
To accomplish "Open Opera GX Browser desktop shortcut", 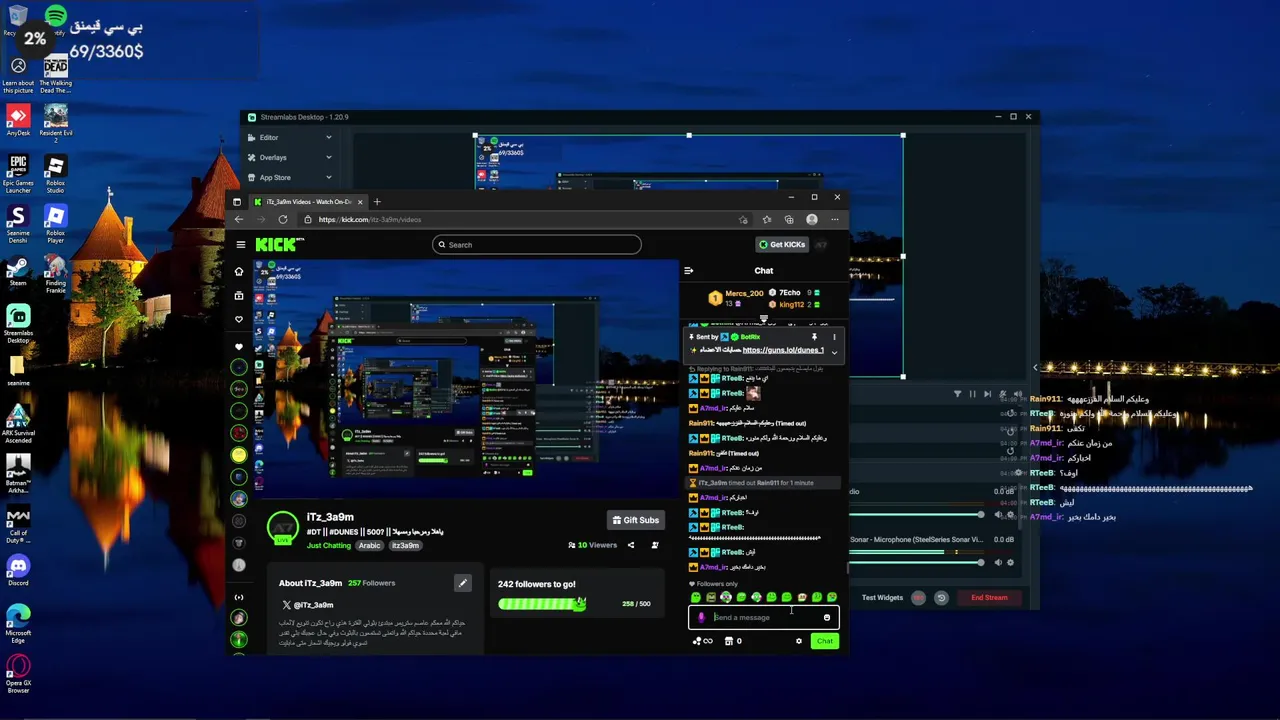I will pyautogui.click(x=18, y=673).
